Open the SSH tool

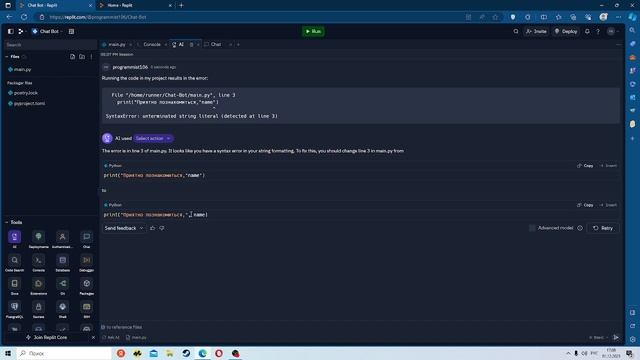87,309
